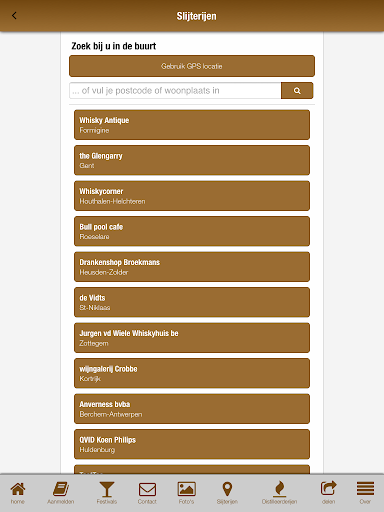Select de Vidts St-Niklaas store
Screen dimensions: 384x512
click(192, 302)
